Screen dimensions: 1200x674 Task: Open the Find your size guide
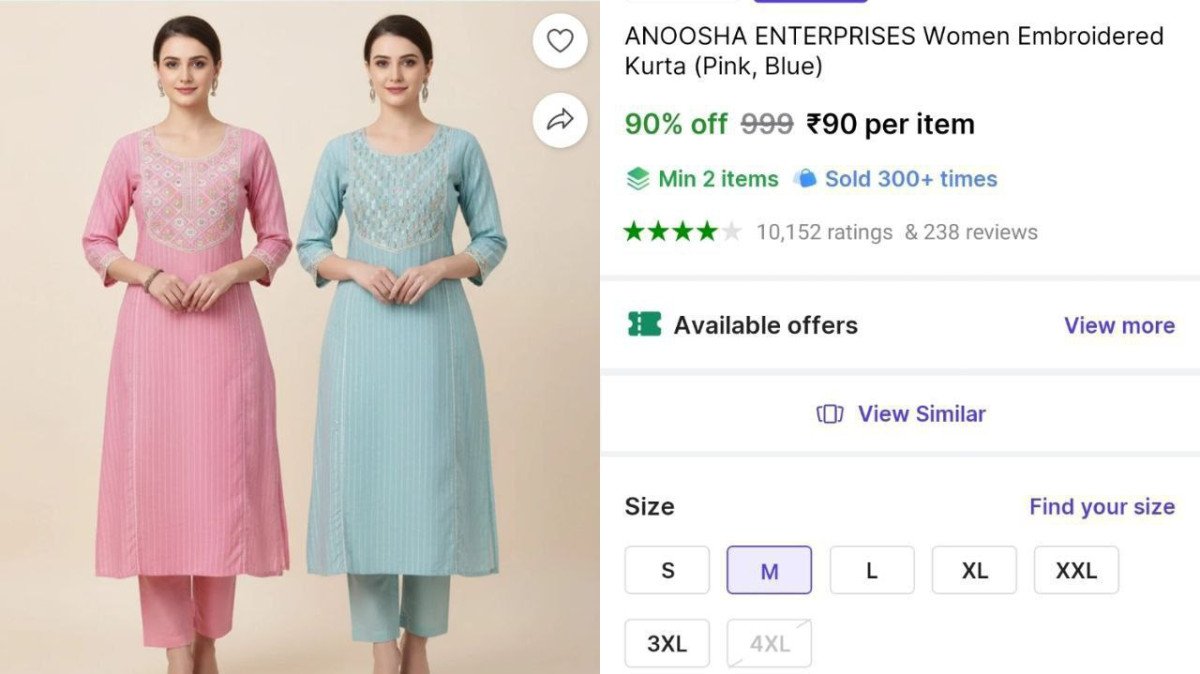(1101, 506)
